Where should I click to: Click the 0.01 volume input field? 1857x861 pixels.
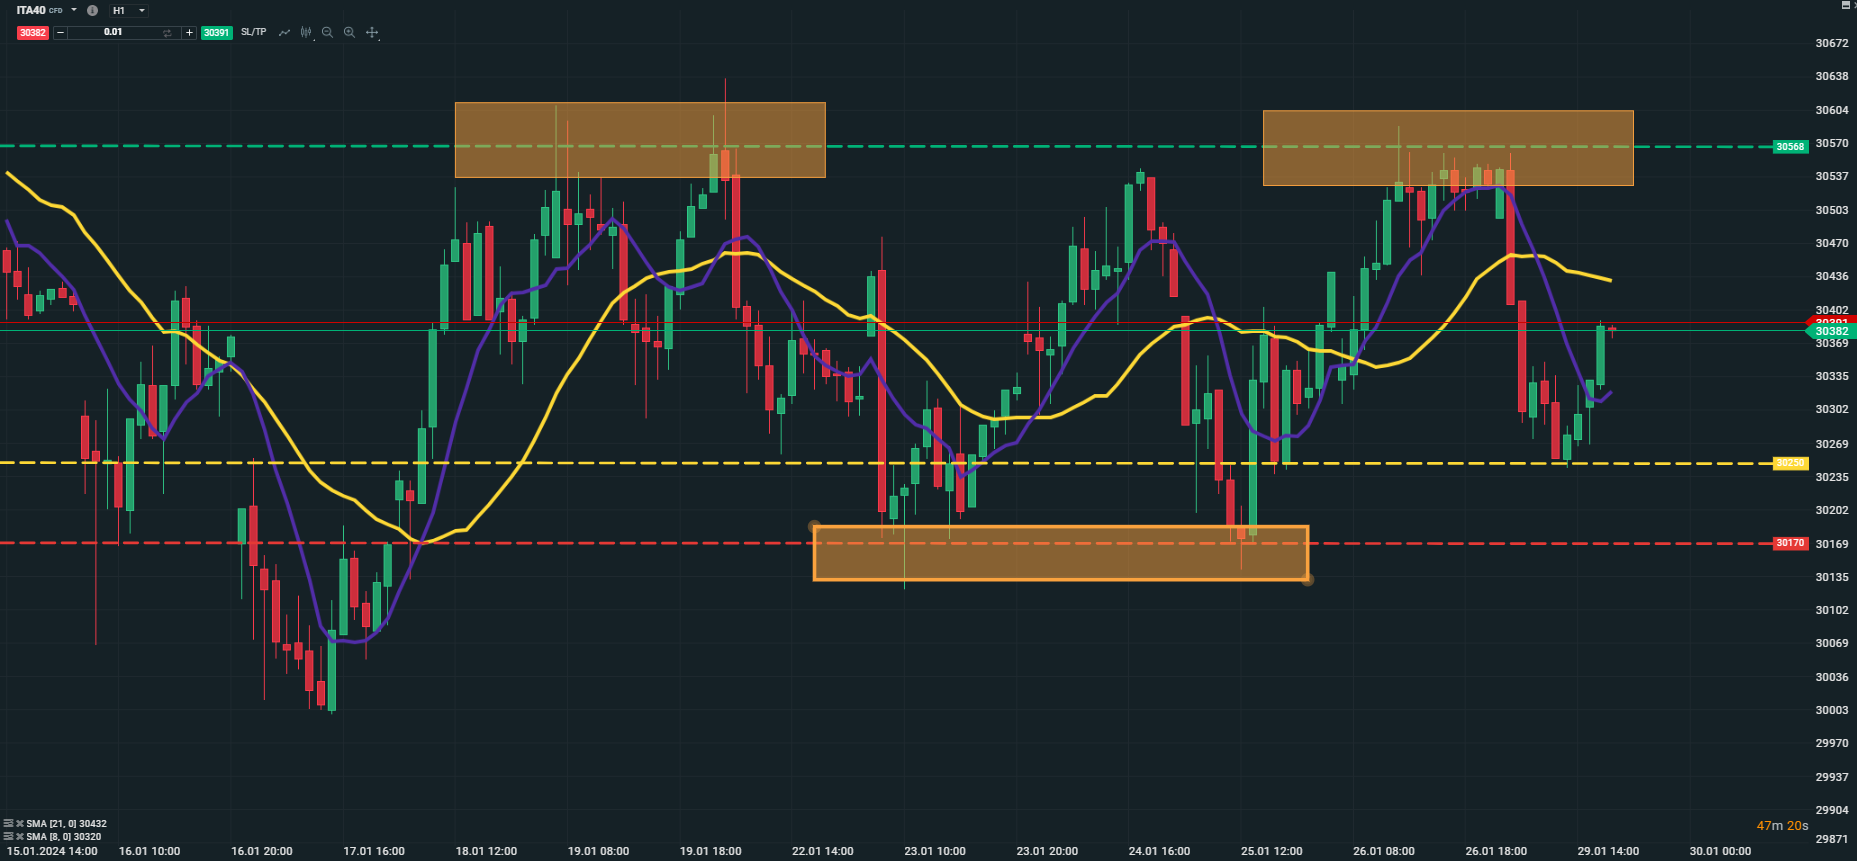pyautogui.click(x=113, y=33)
